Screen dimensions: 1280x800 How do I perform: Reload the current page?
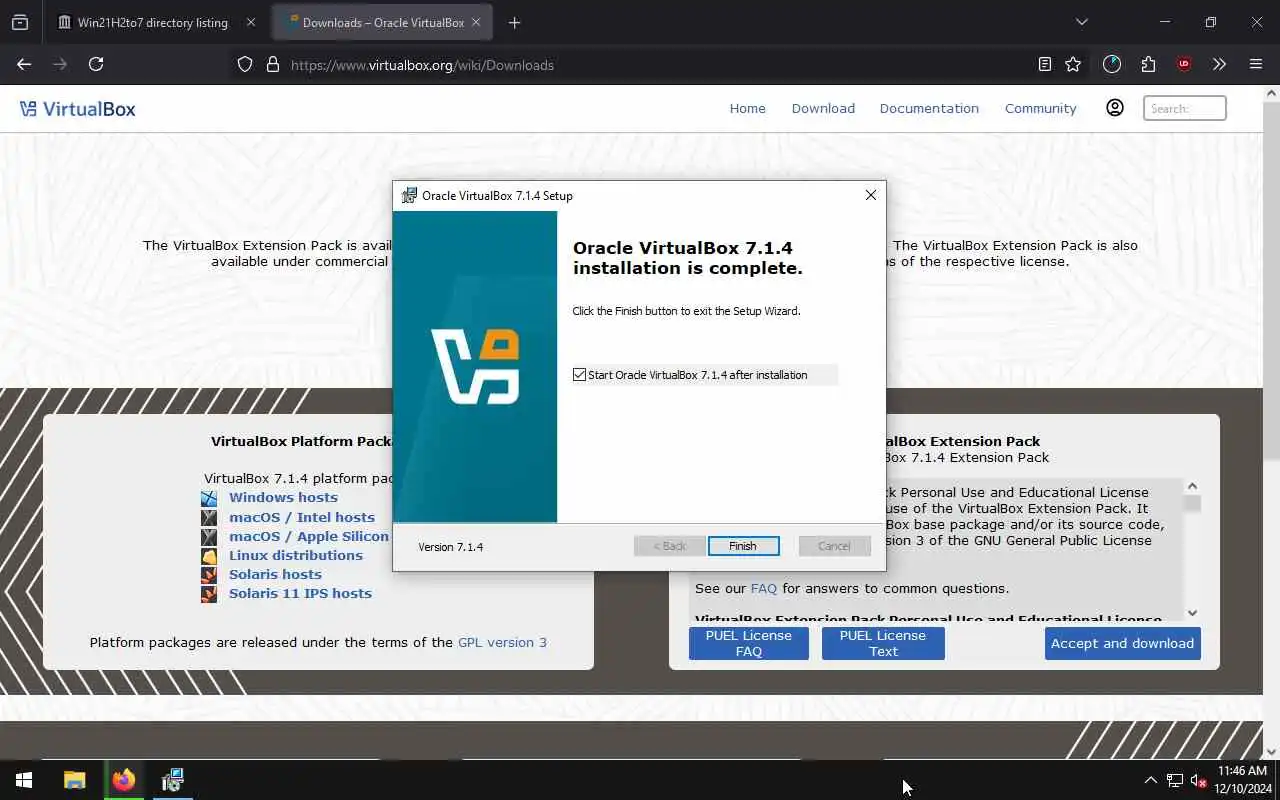click(96, 64)
